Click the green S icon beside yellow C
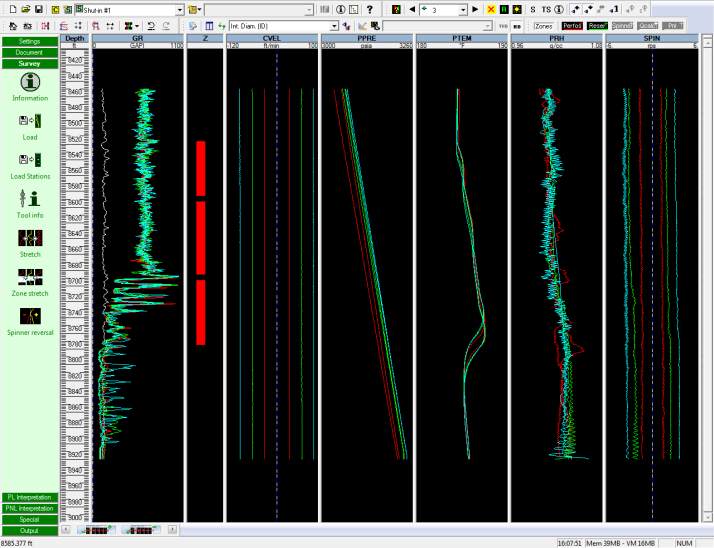The width and height of the screenshot is (714, 548). [68, 9]
